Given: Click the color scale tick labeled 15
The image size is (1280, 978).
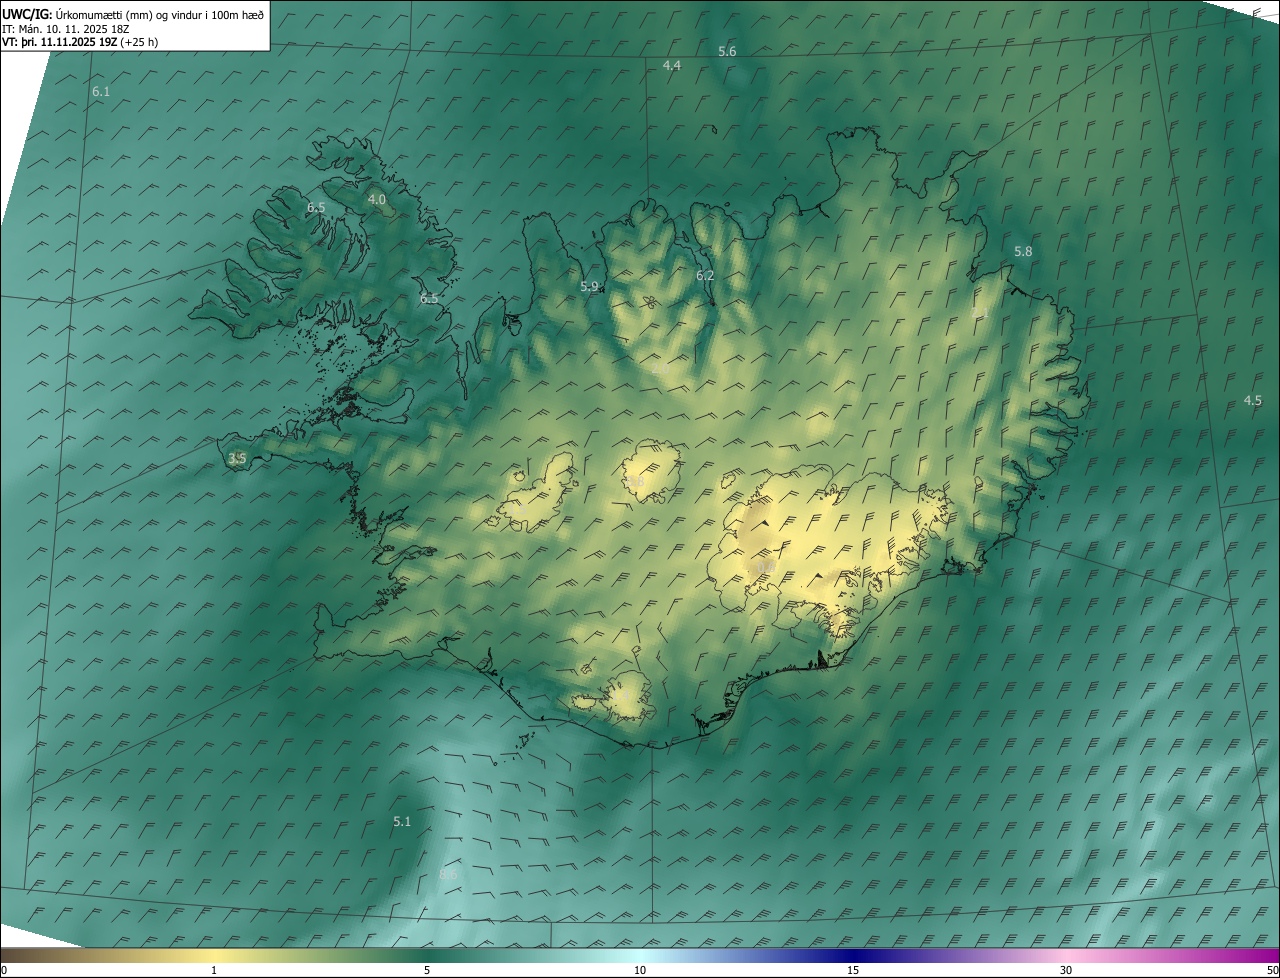Looking at the screenshot, I should tap(853, 970).
